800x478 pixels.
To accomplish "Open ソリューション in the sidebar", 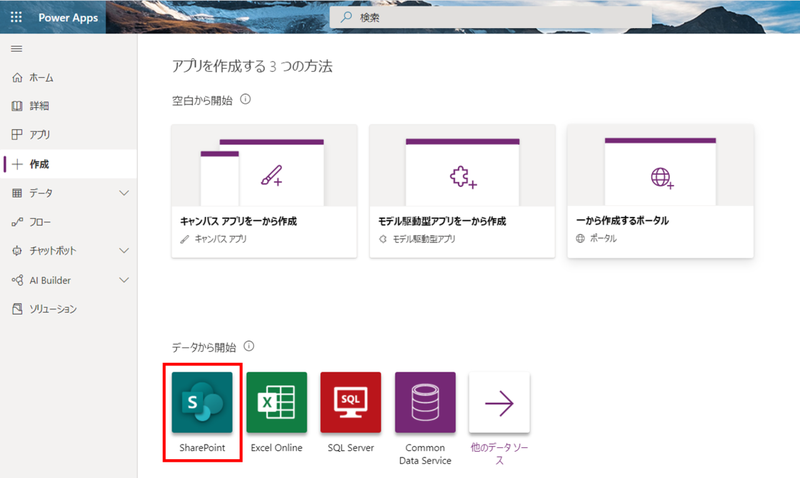I will 68,309.
